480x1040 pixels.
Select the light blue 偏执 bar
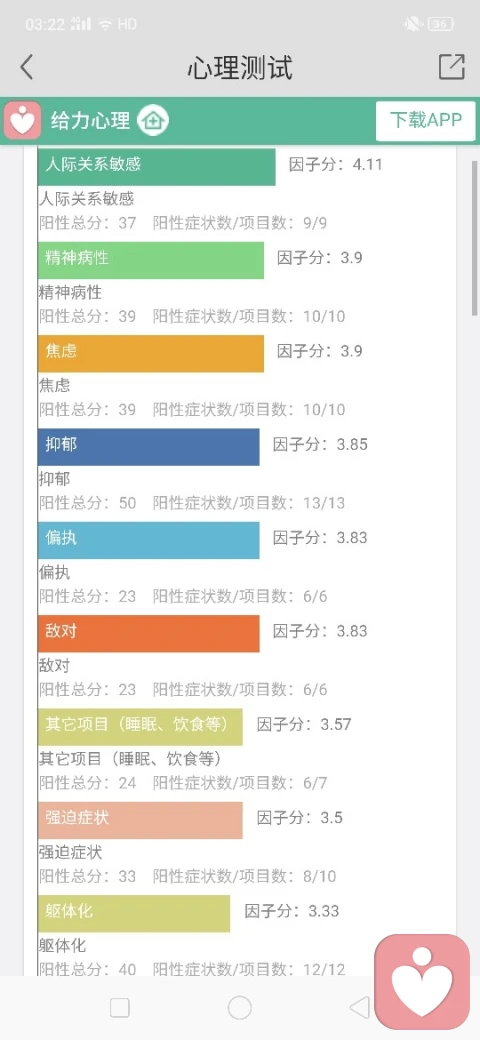click(149, 540)
